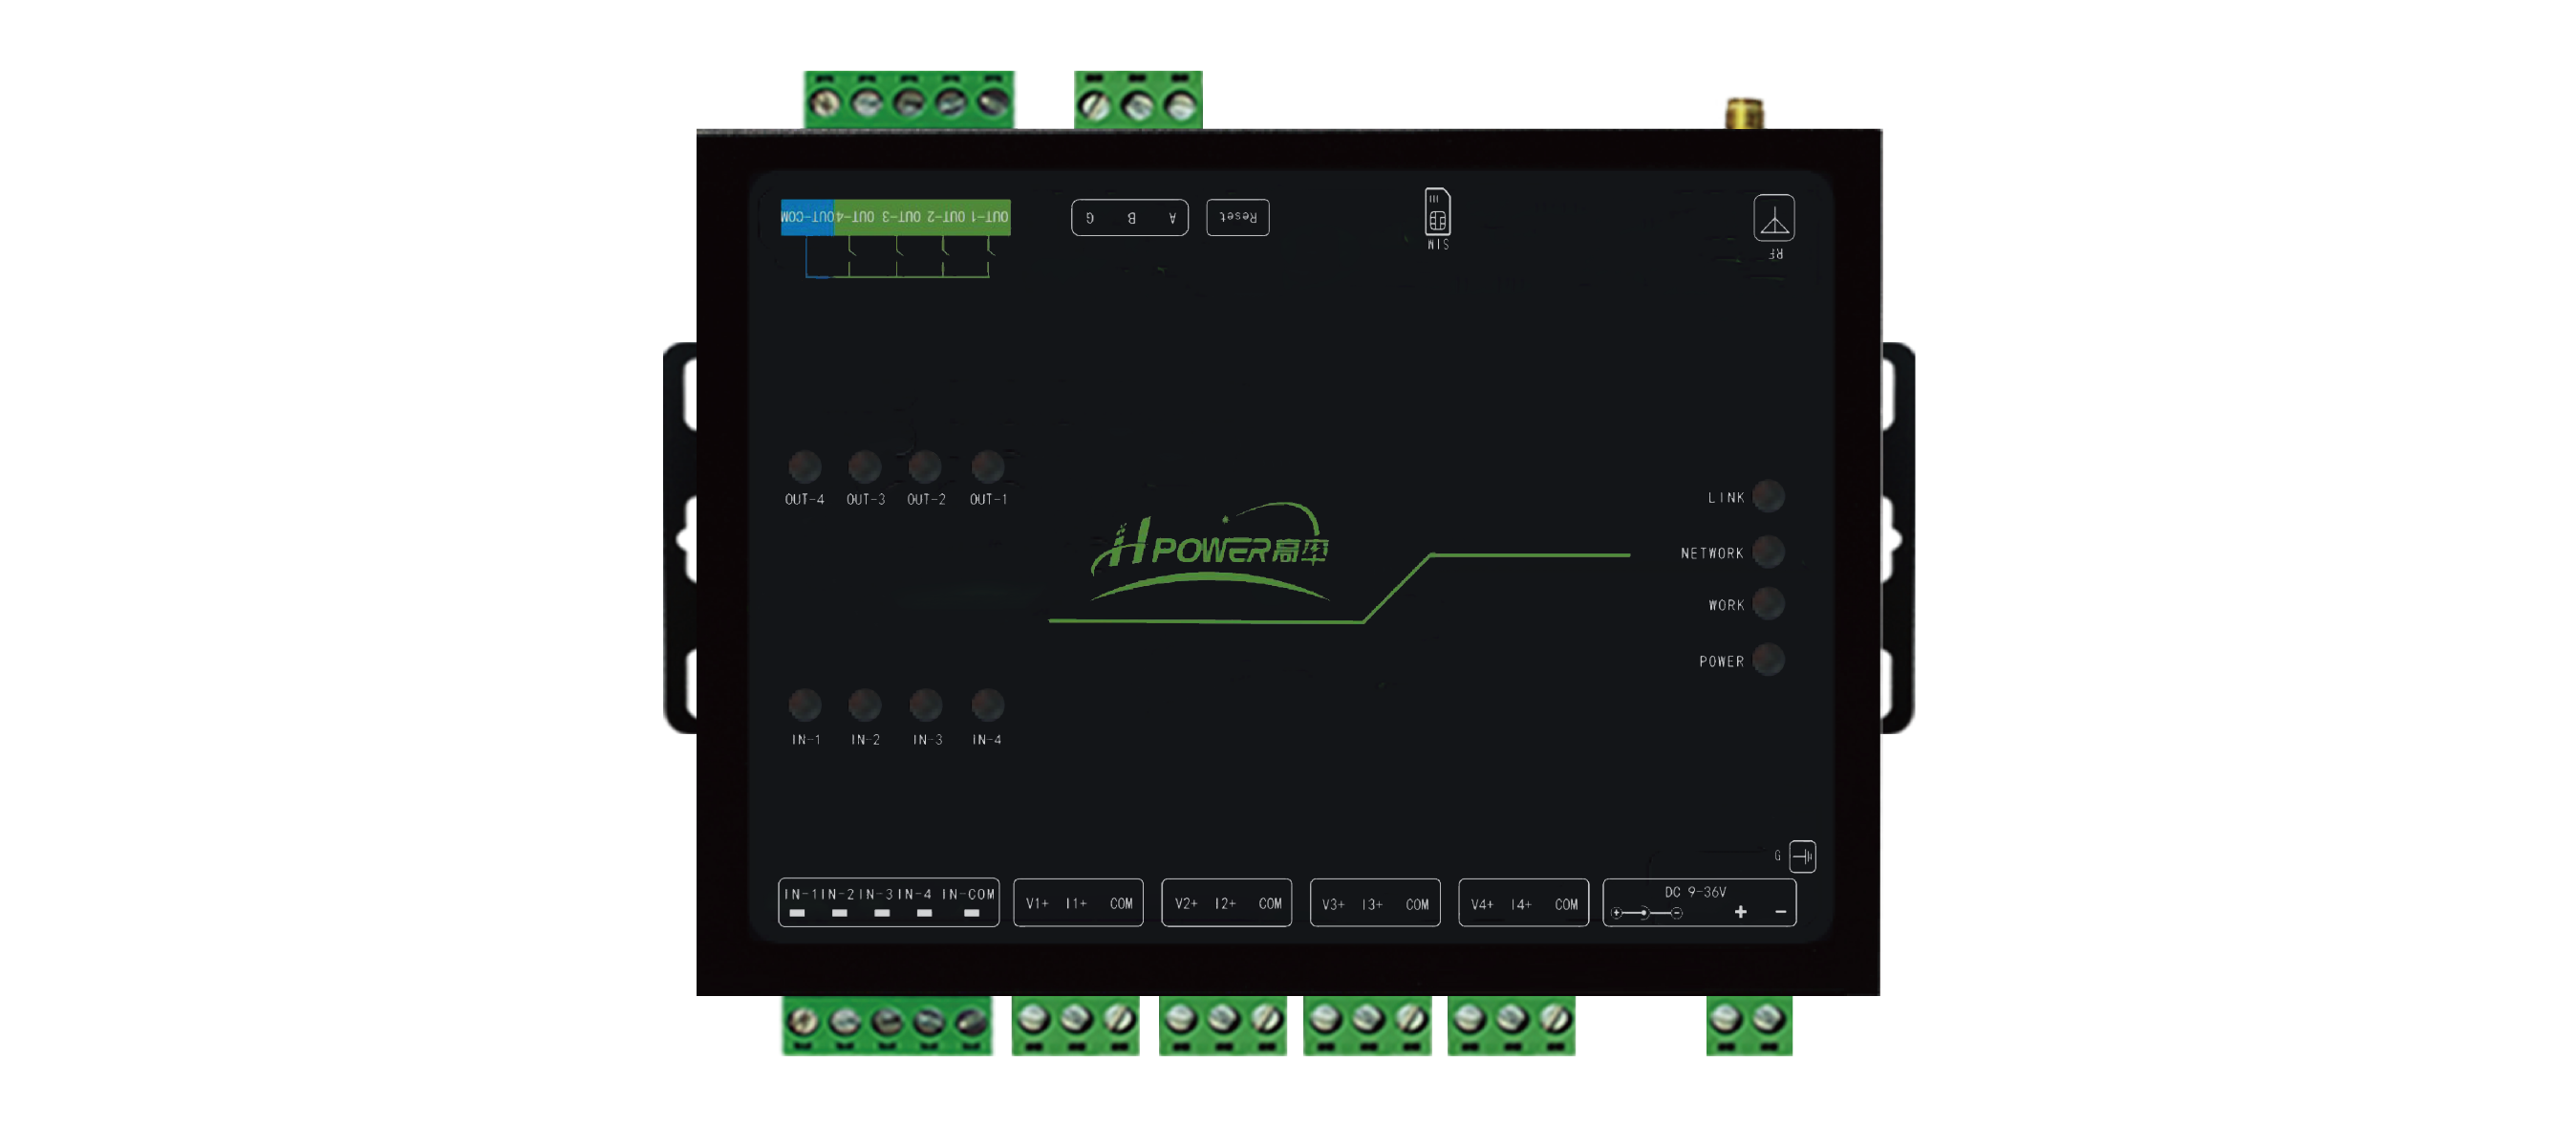This screenshot has height=1127, width=2576.
Task: Click the IN-4 indicator LED
Action: coord(987,705)
